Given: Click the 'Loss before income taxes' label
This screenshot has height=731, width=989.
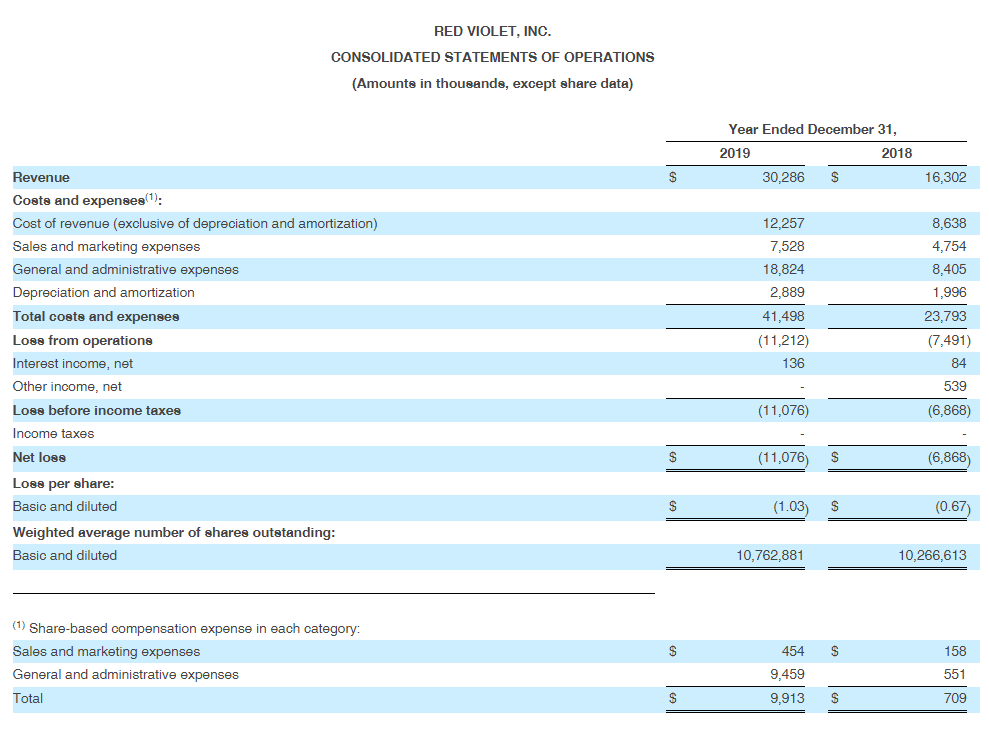Looking at the screenshot, I should point(97,411).
